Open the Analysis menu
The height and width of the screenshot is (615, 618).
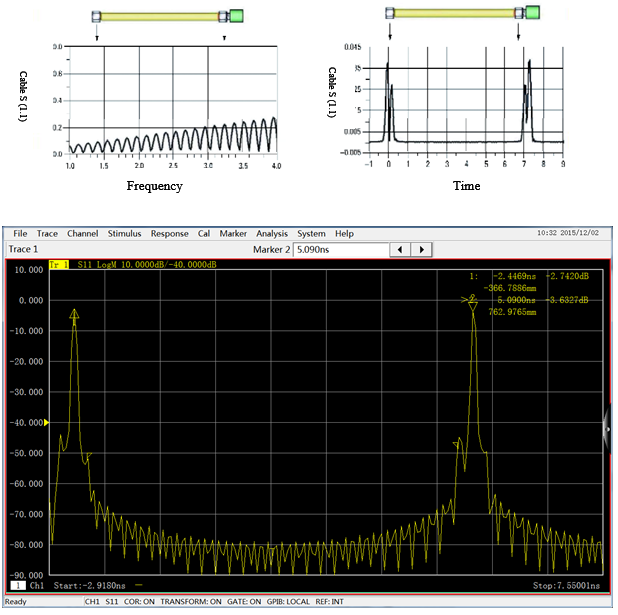pyautogui.click(x=272, y=233)
